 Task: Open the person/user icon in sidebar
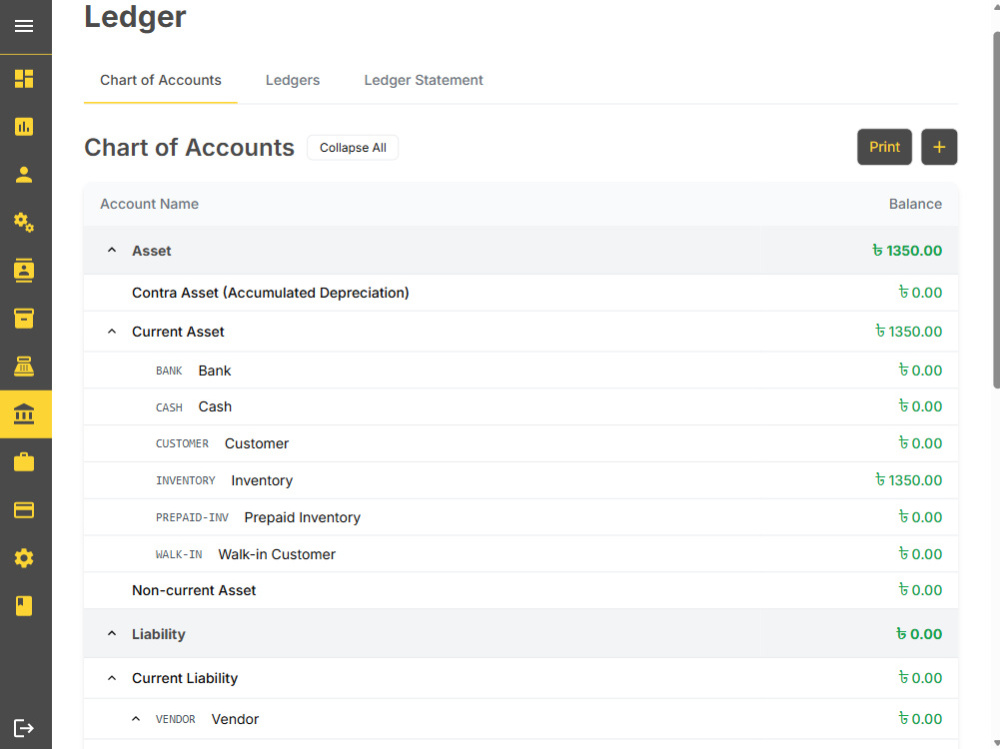click(24, 174)
